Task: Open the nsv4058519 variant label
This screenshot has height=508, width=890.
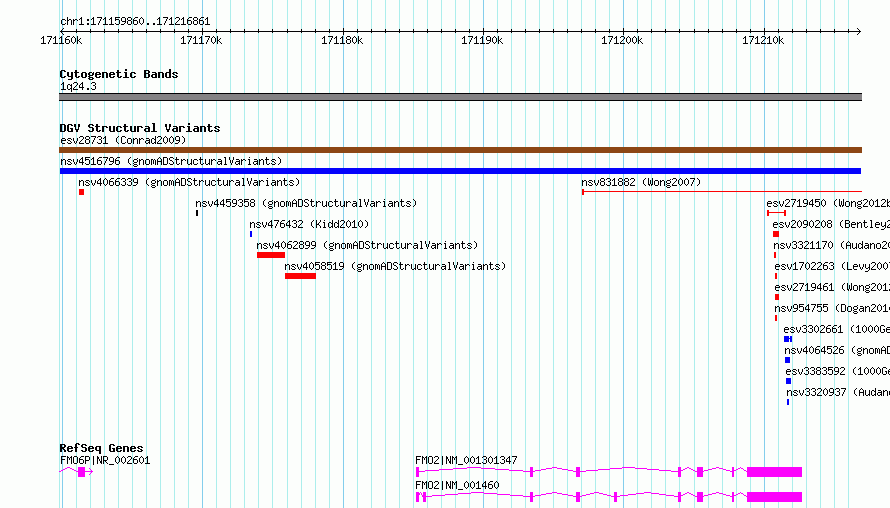Action: 395,266
